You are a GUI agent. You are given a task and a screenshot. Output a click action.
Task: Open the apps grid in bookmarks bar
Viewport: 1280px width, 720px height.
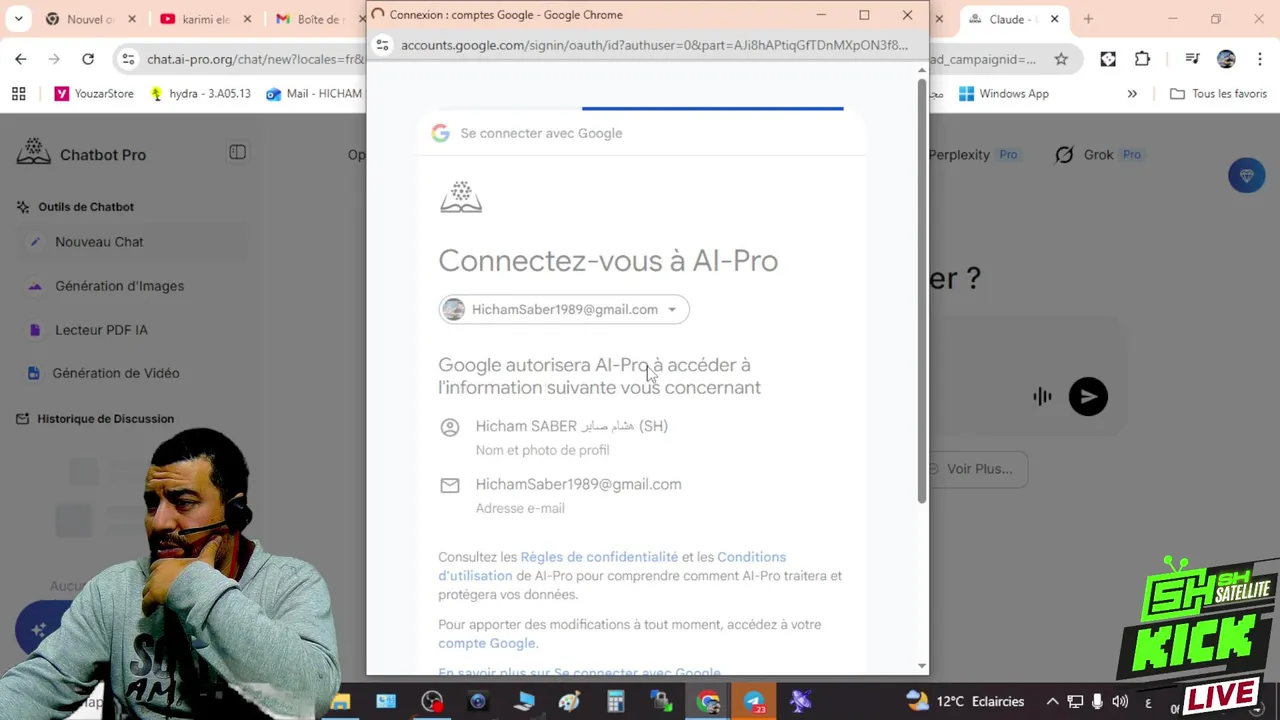[18, 94]
